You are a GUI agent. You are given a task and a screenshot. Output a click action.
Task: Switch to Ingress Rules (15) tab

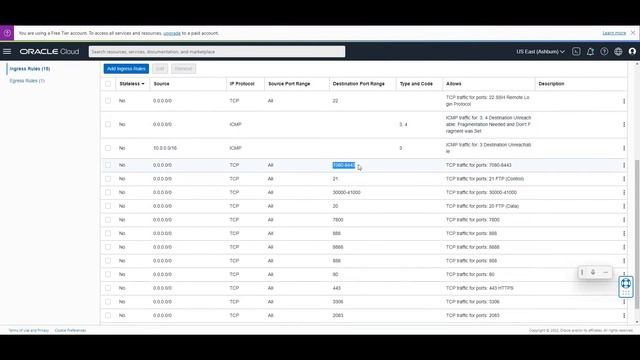tap(30, 69)
